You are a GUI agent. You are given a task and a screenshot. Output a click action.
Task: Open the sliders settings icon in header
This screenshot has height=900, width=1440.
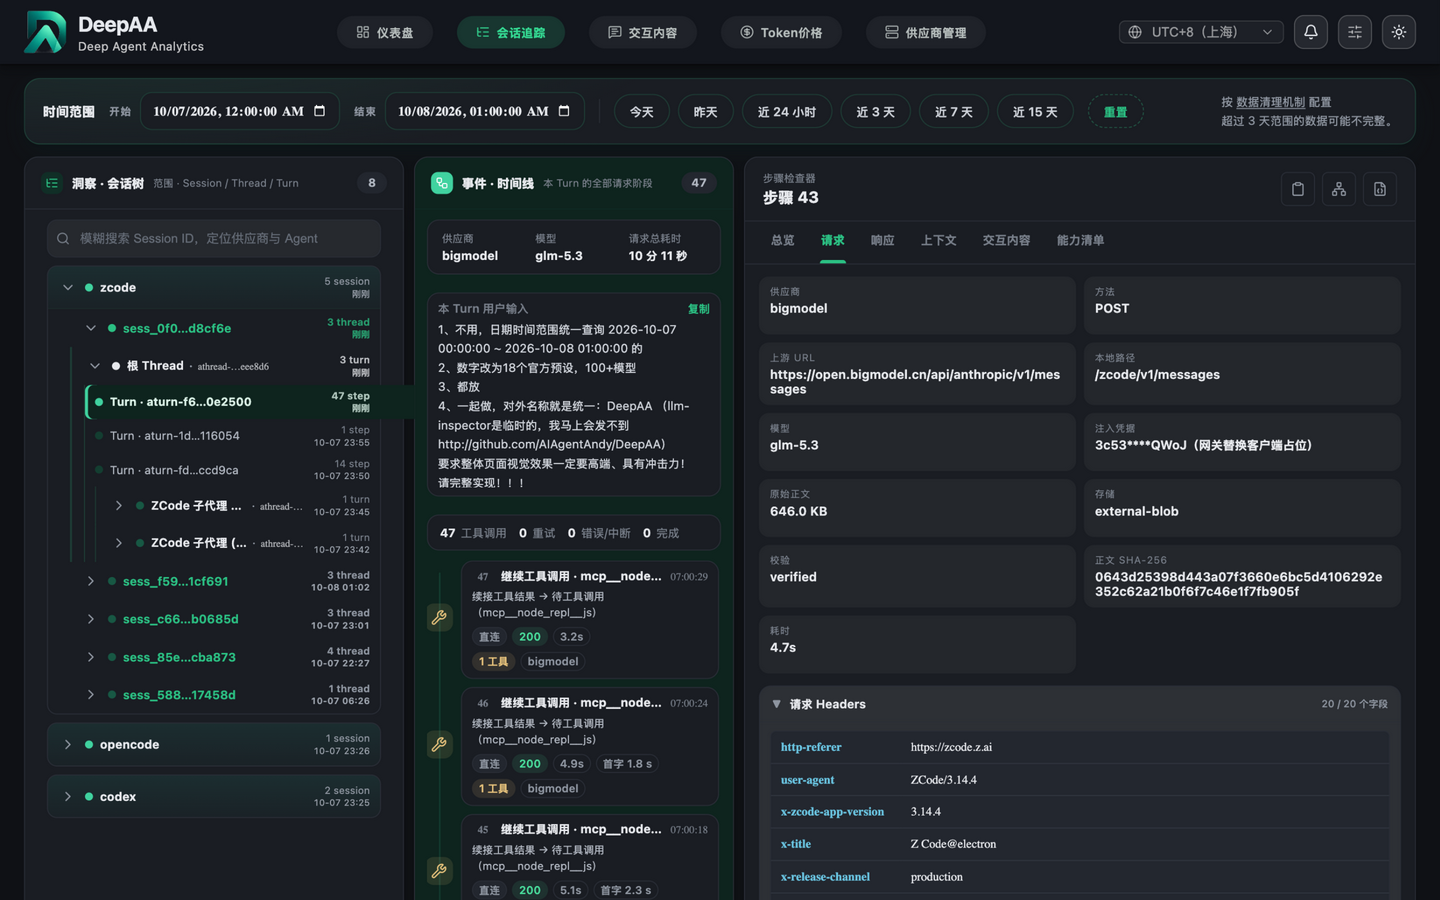tap(1355, 32)
